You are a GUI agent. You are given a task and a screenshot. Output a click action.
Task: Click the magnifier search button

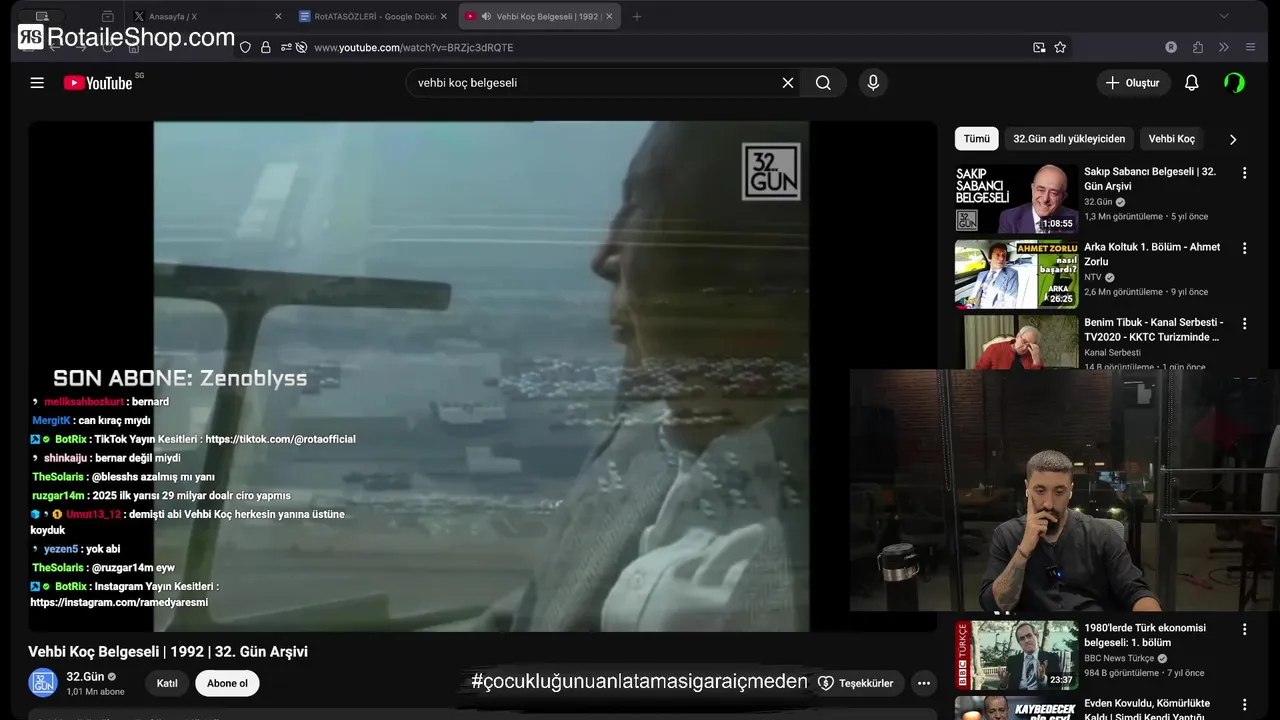(823, 83)
